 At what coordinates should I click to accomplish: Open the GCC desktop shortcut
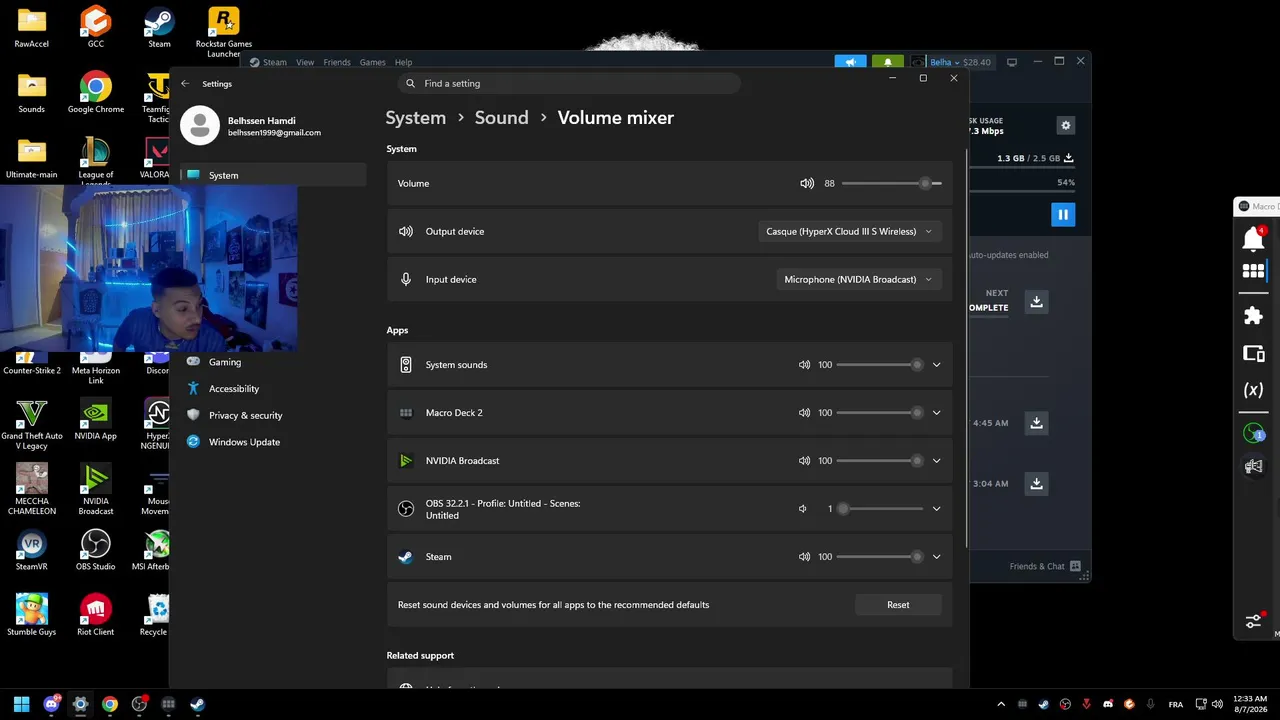(96, 28)
